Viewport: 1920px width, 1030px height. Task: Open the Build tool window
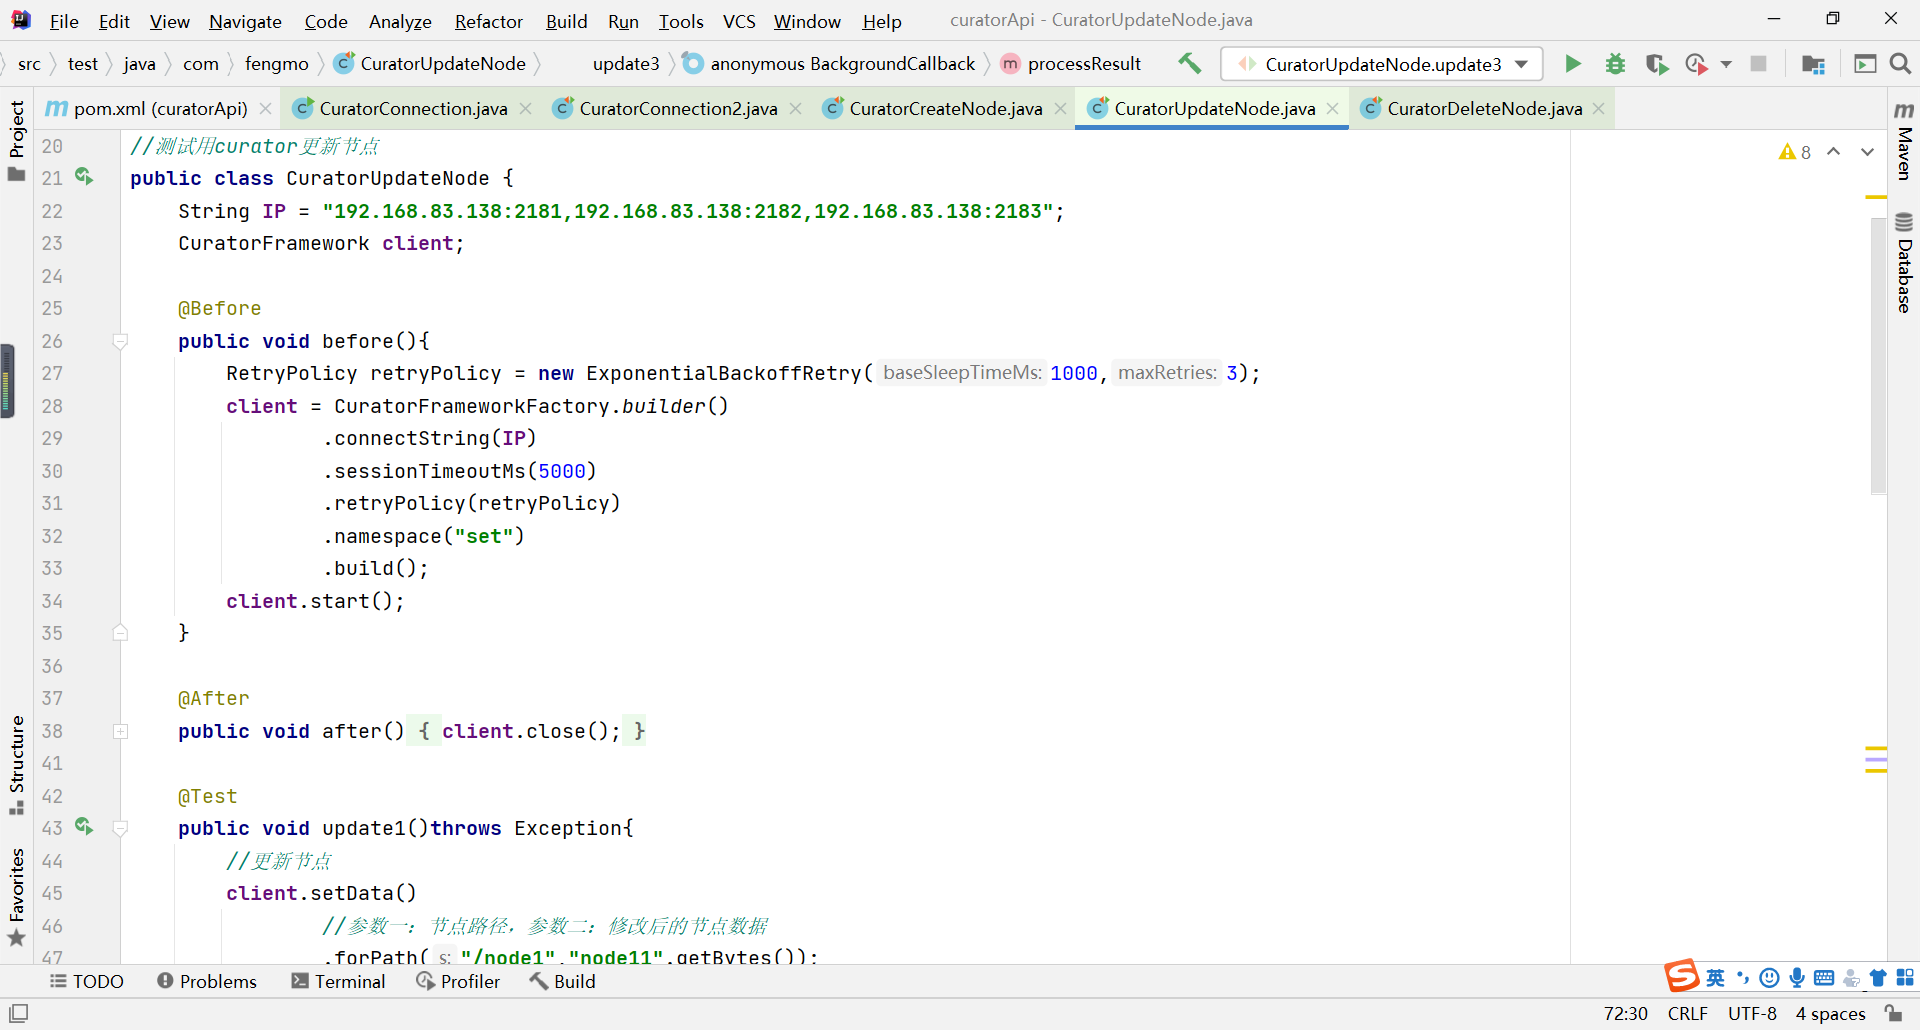coord(563,981)
